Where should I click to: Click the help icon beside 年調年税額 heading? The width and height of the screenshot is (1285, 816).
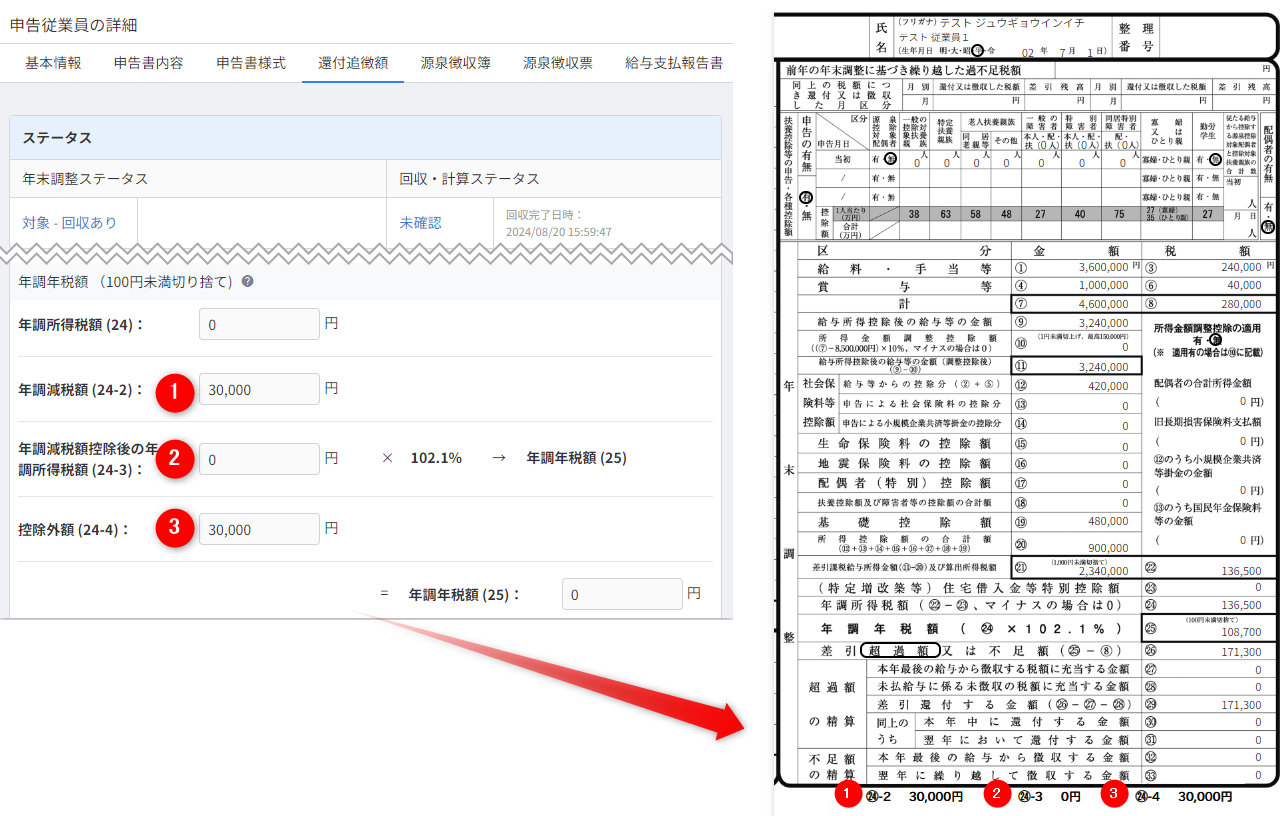(x=247, y=282)
